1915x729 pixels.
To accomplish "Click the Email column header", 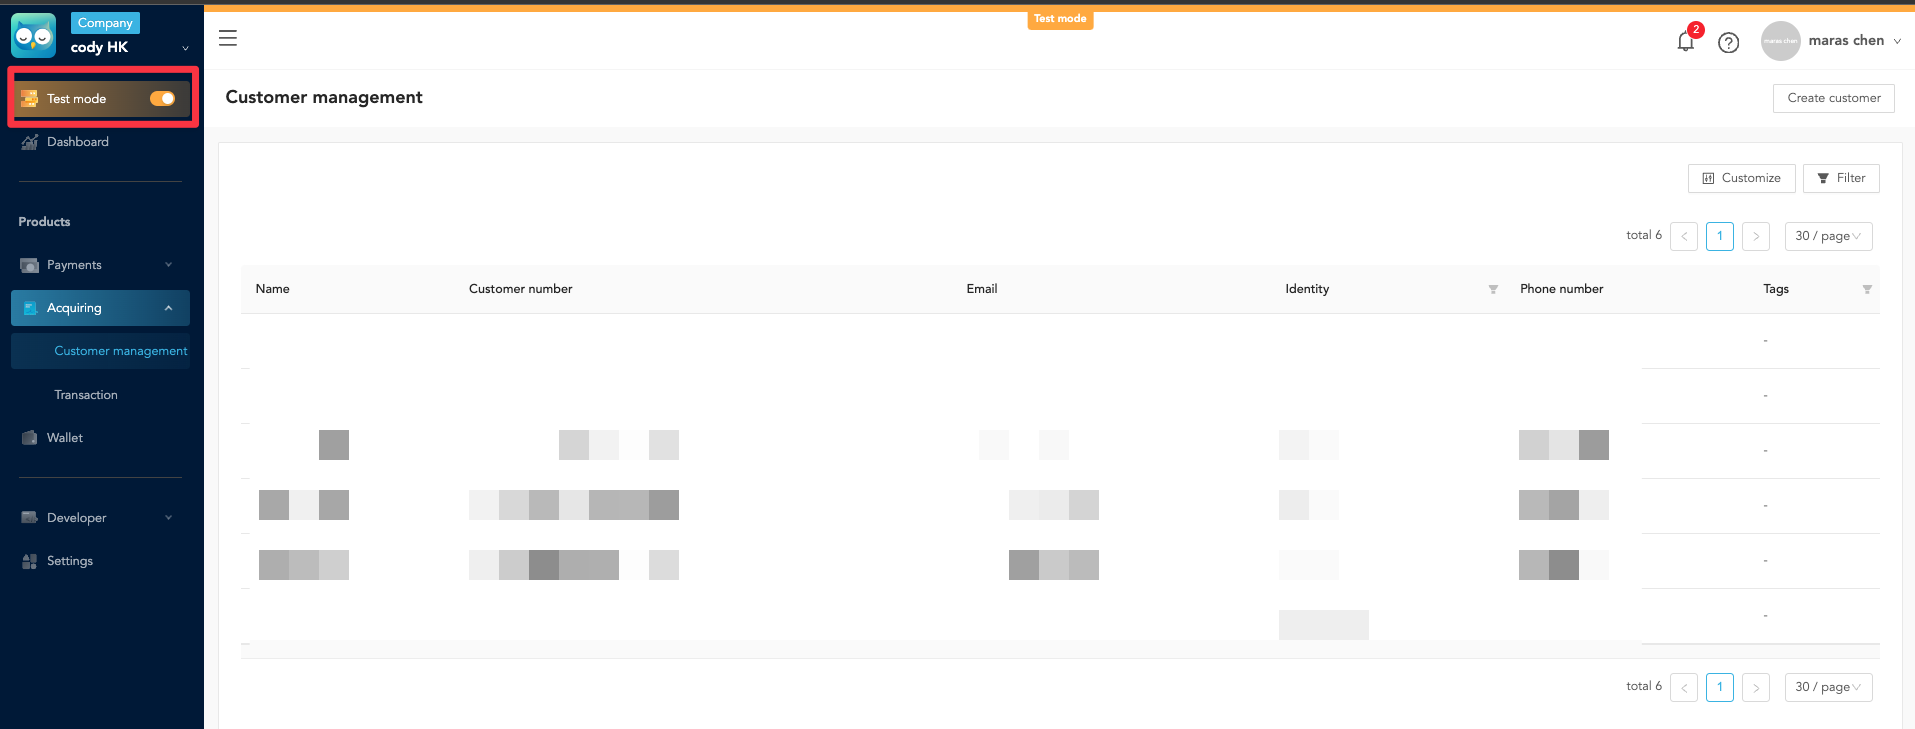I will click(982, 289).
